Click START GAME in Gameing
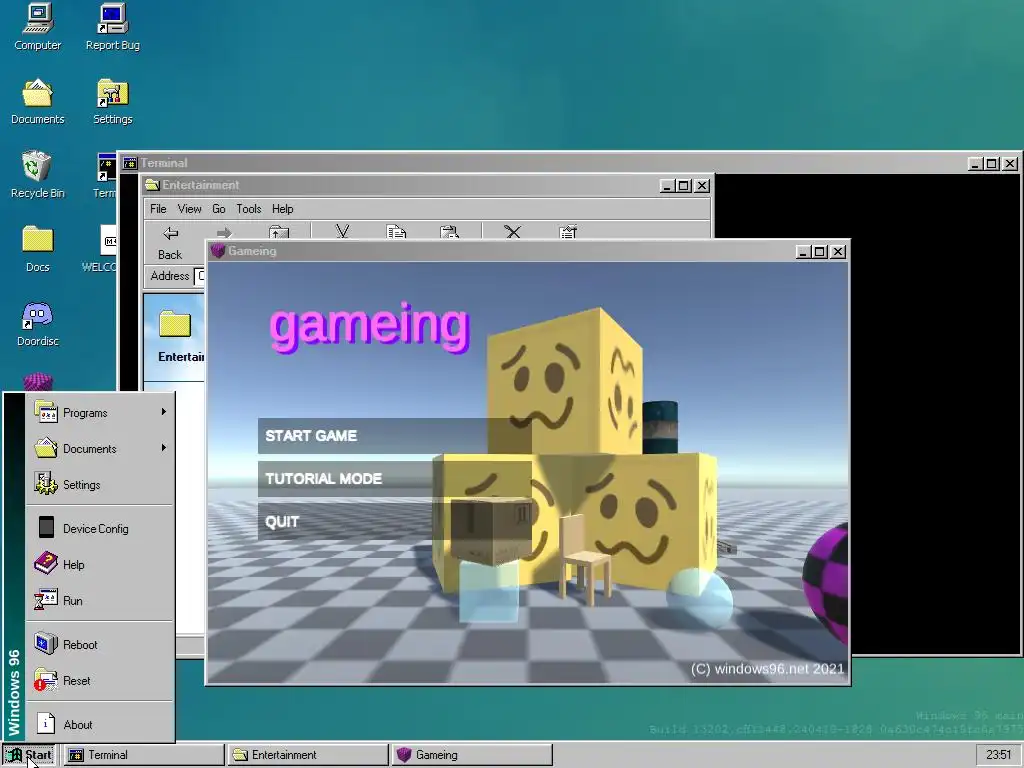Image resolution: width=1024 pixels, height=768 pixels. click(394, 436)
